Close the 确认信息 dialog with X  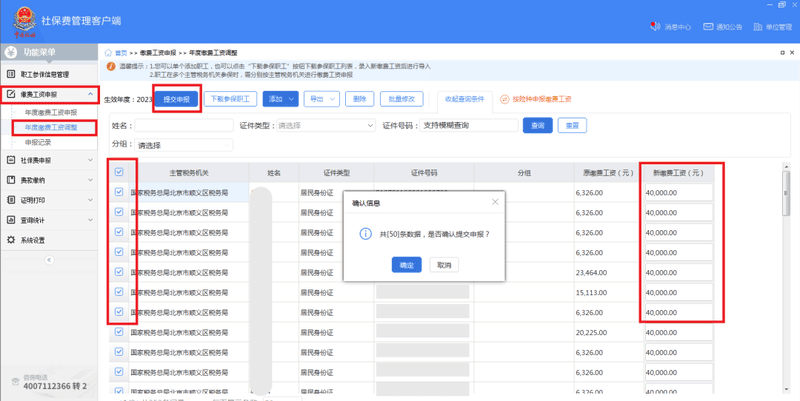(495, 202)
